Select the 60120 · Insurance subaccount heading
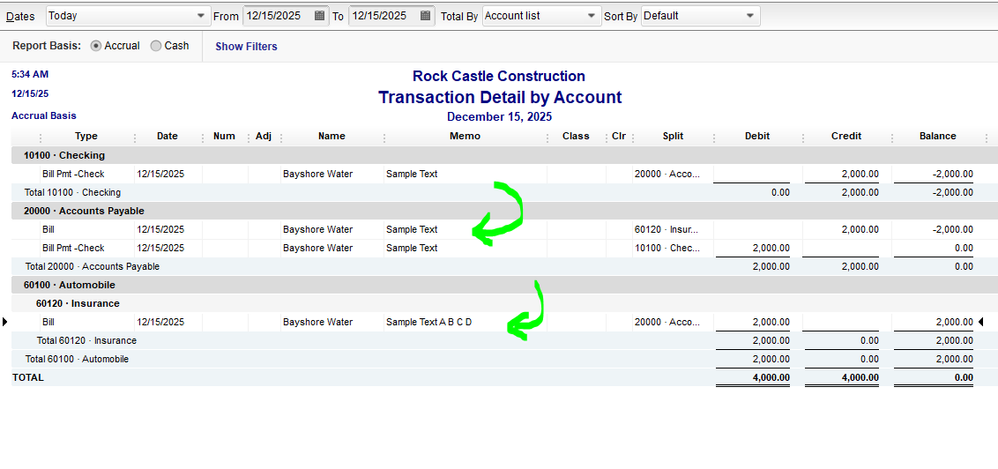 coord(78,304)
